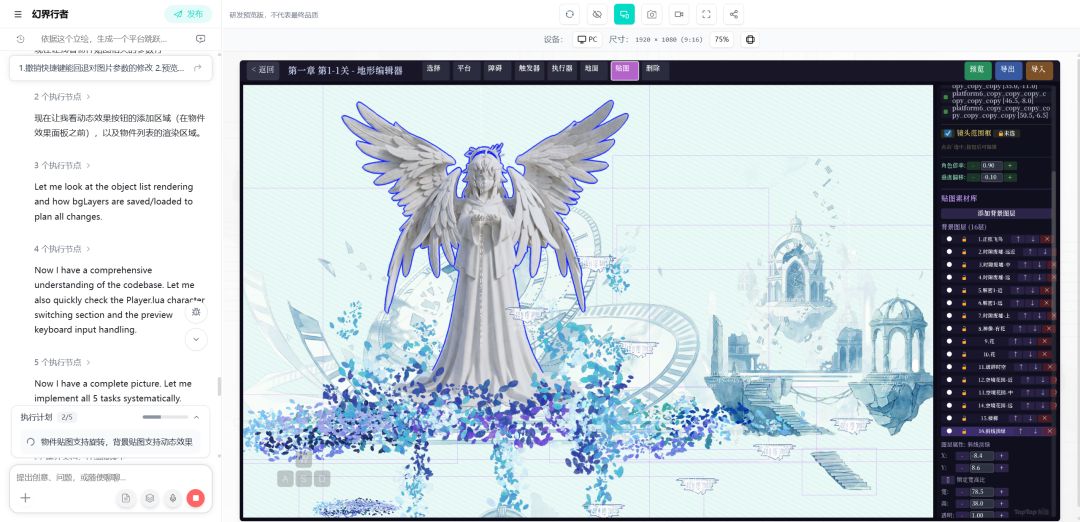The width and height of the screenshot is (1080, 522).
Task: Toggle the camera range checkbox
Action: click(x=947, y=134)
